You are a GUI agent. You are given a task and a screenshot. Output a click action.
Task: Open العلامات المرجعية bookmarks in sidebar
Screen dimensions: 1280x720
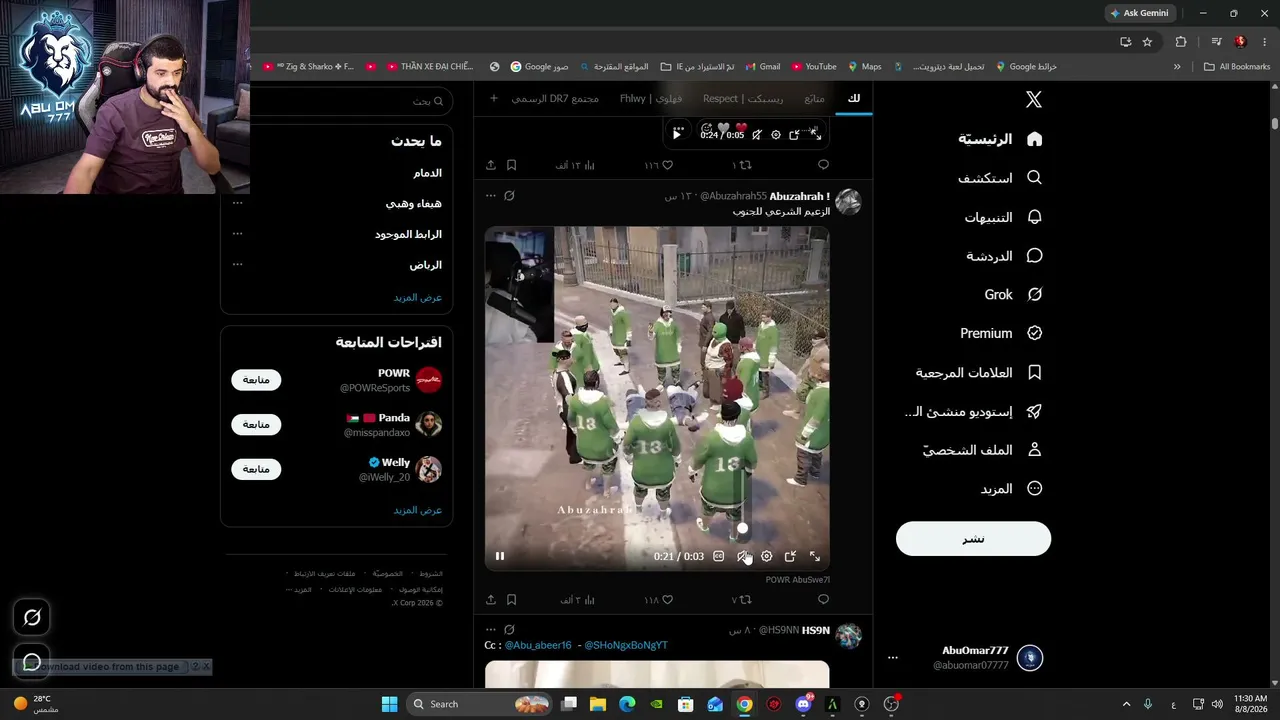[979, 372]
